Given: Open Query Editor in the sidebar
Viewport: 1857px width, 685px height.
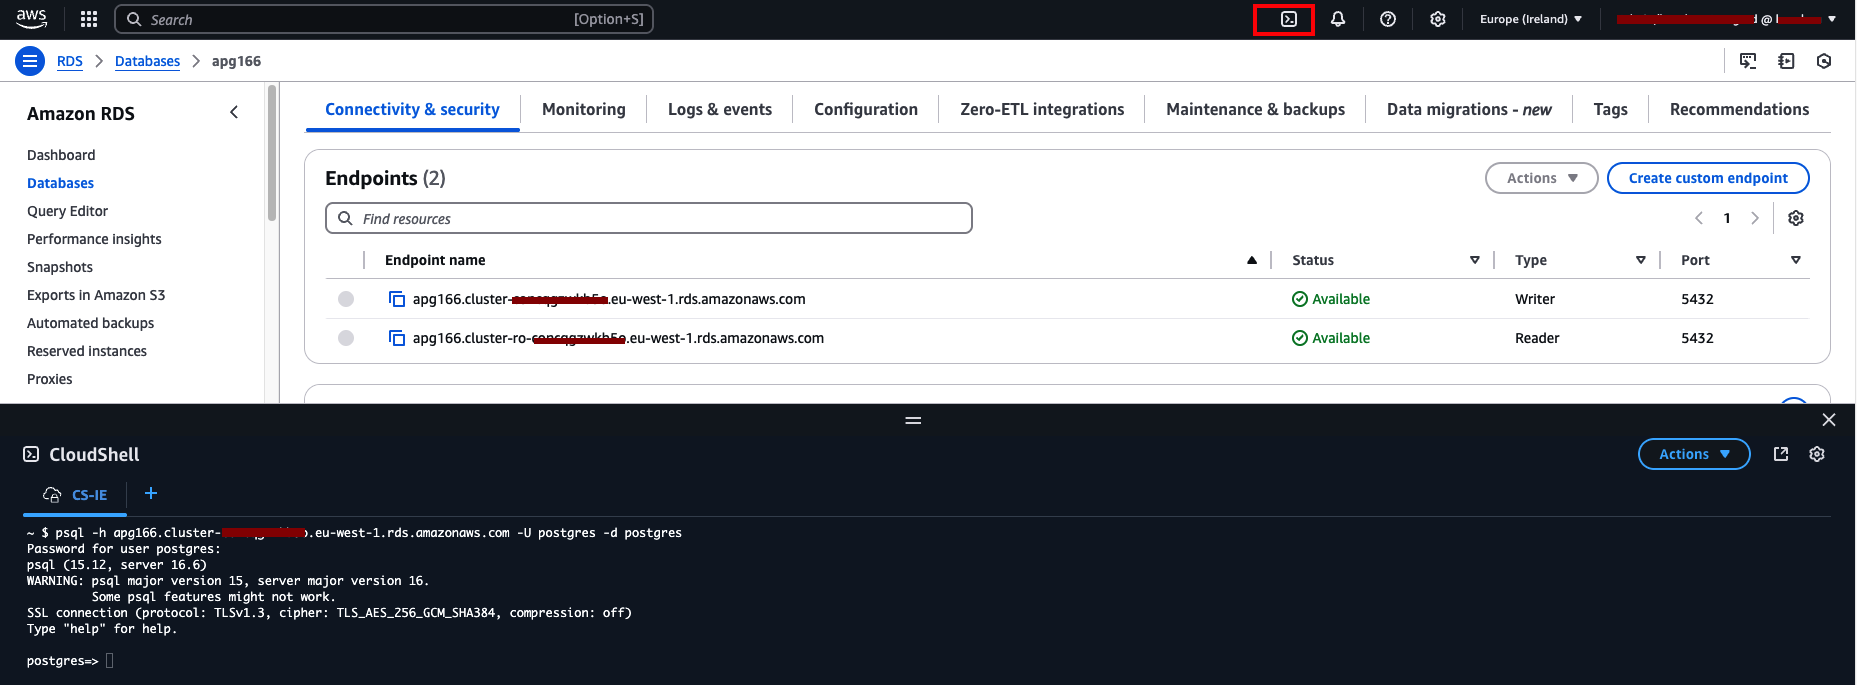Looking at the screenshot, I should click(x=67, y=211).
